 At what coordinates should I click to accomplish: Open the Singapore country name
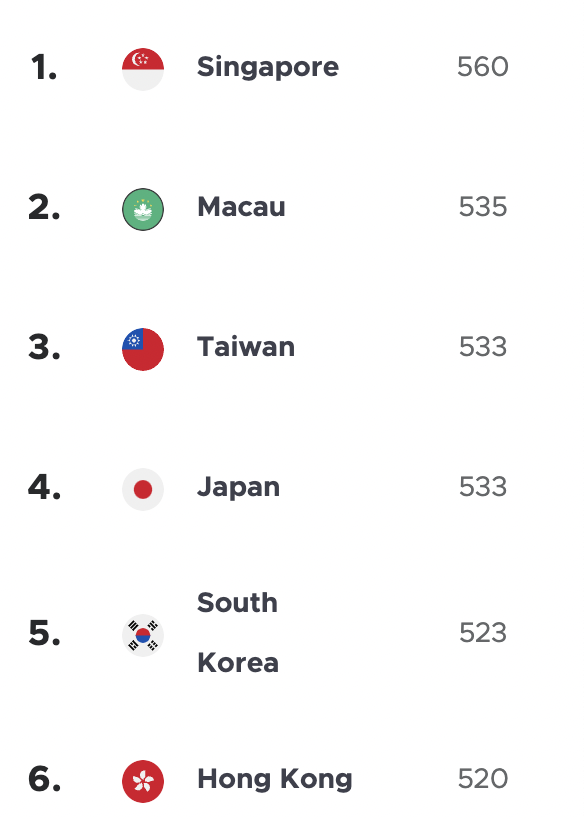point(268,68)
